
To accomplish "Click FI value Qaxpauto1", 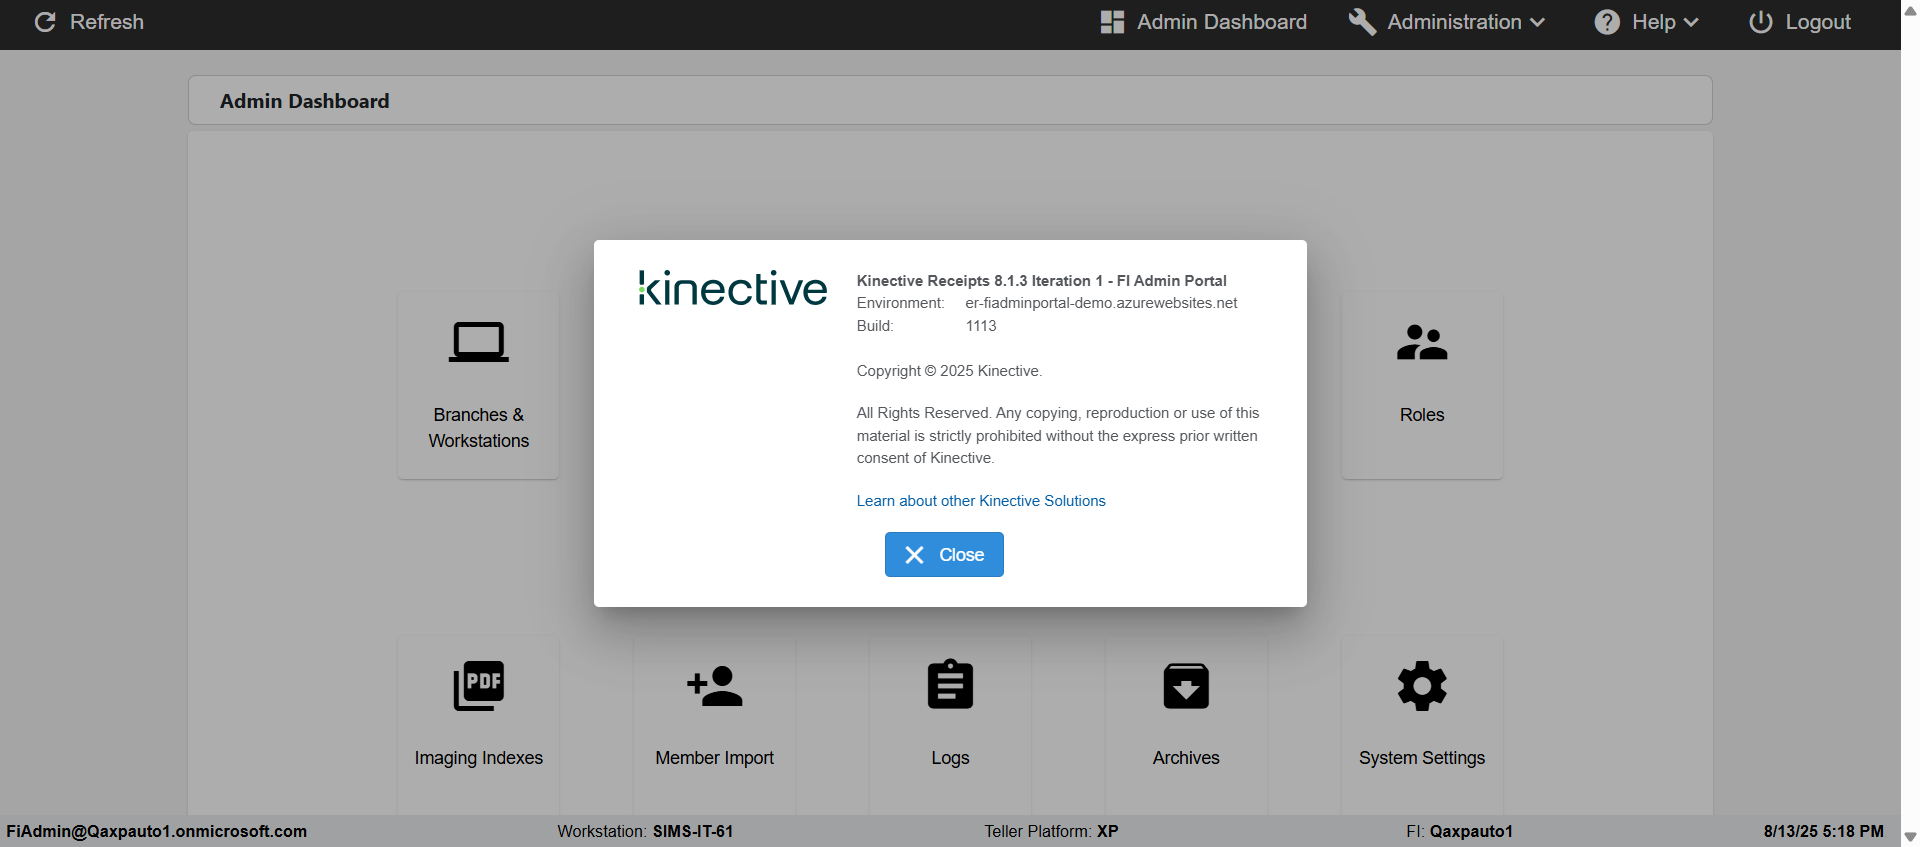I will (x=1471, y=831).
